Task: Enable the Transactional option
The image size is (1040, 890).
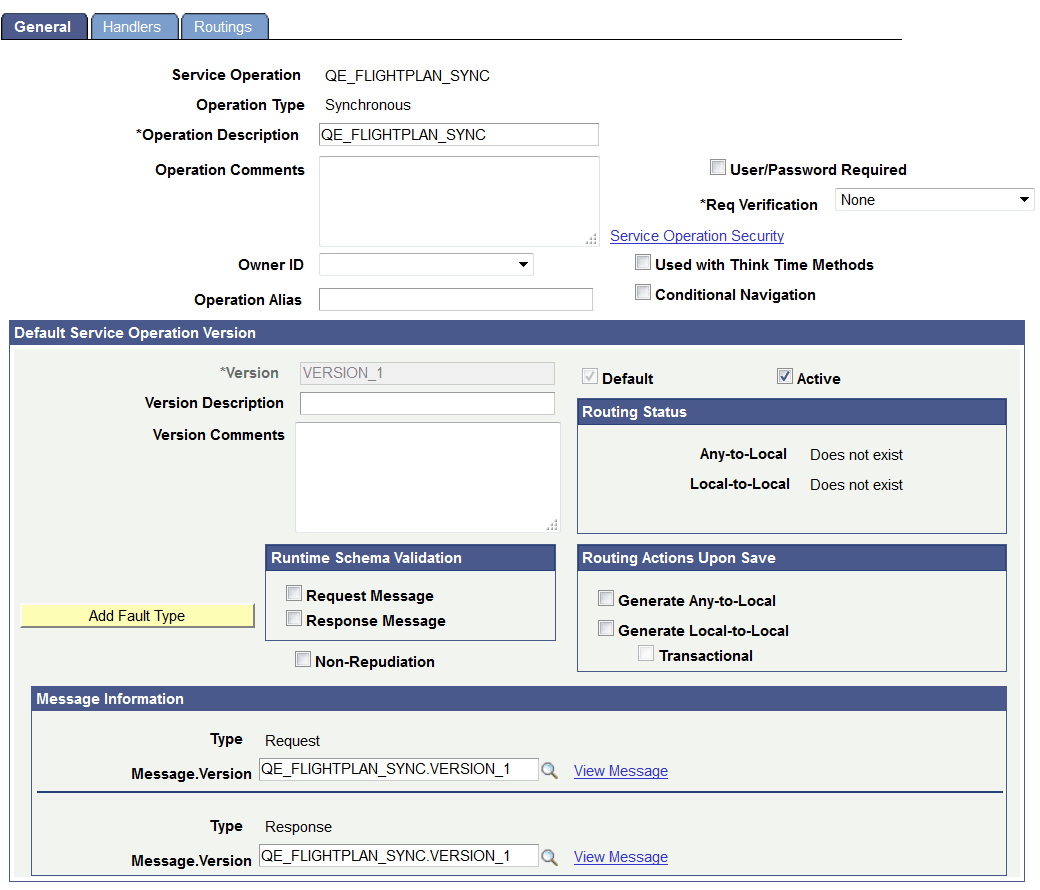Action: (645, 652)
